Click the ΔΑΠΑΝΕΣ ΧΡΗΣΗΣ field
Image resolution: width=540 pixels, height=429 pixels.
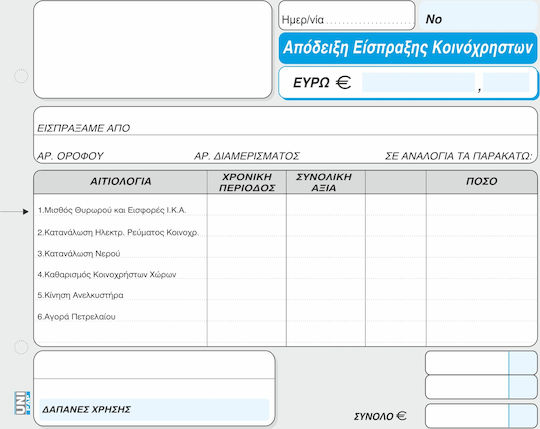(x=154, y=409)
